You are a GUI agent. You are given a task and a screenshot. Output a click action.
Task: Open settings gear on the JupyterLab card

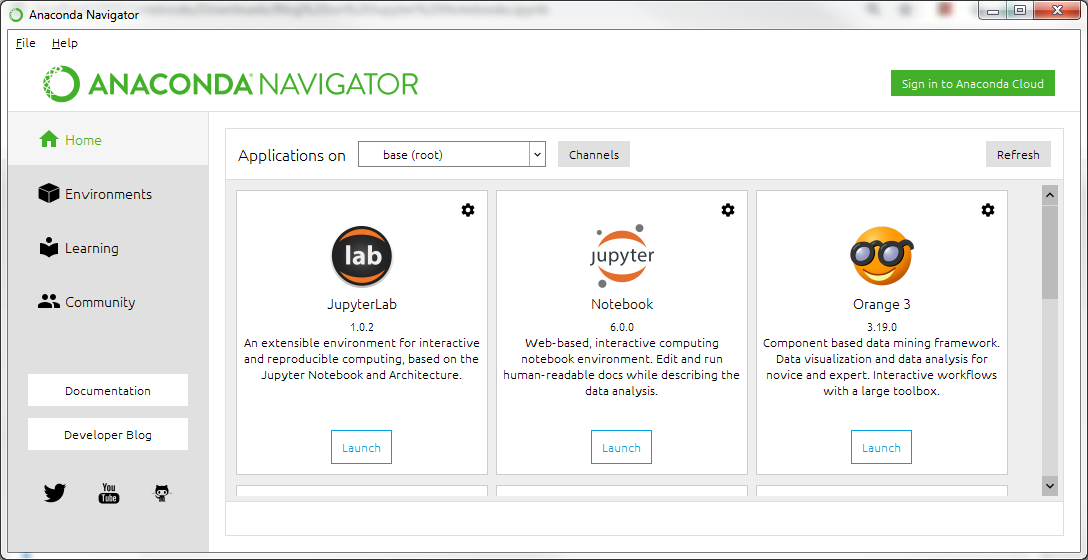pyautogui.click(x=468, y=210)
